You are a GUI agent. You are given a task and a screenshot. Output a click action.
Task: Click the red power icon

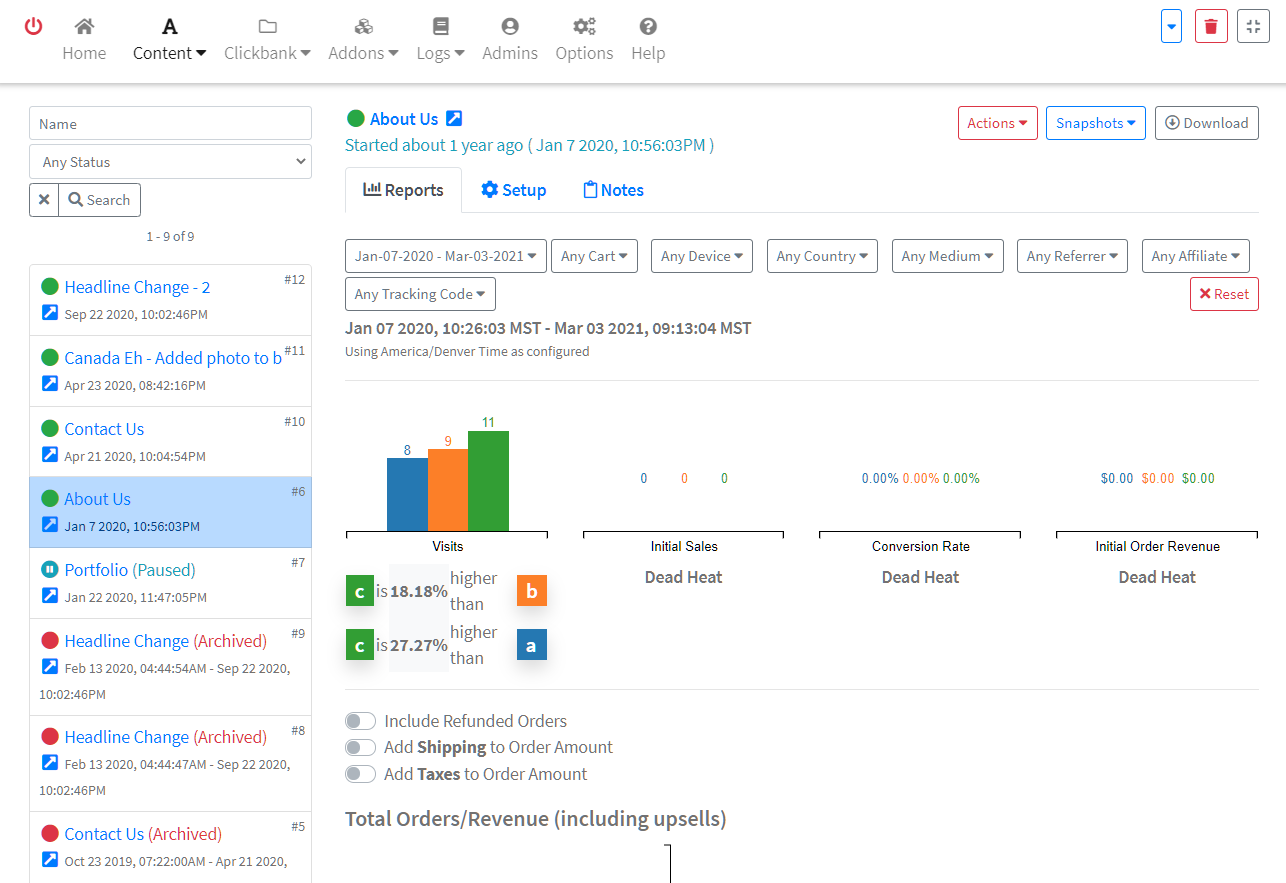(x=34, y=26)
